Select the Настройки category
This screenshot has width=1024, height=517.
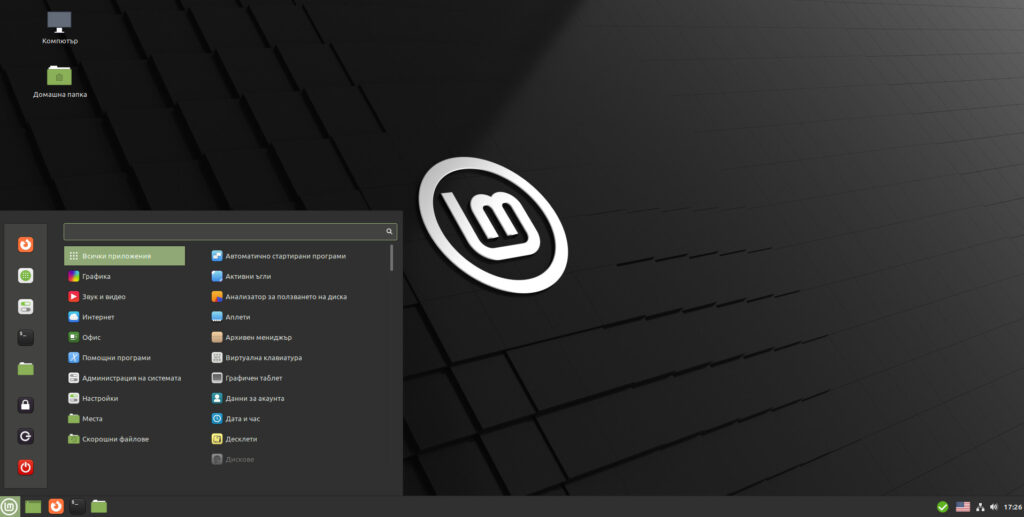coord(124,398)
